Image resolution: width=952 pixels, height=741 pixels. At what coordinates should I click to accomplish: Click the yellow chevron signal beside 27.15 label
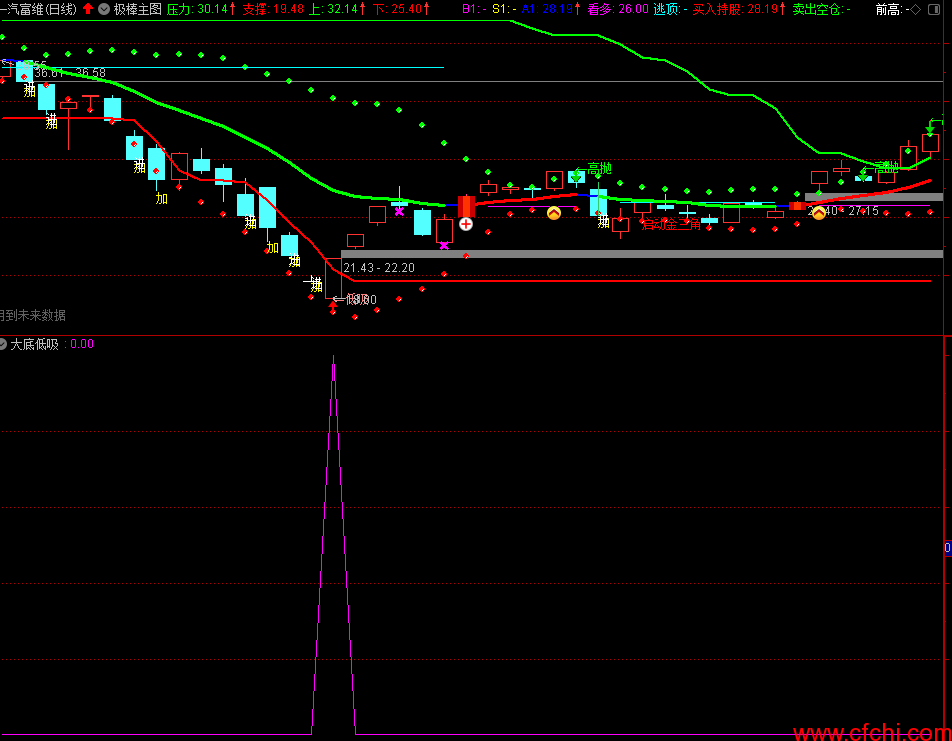point(818,213)
